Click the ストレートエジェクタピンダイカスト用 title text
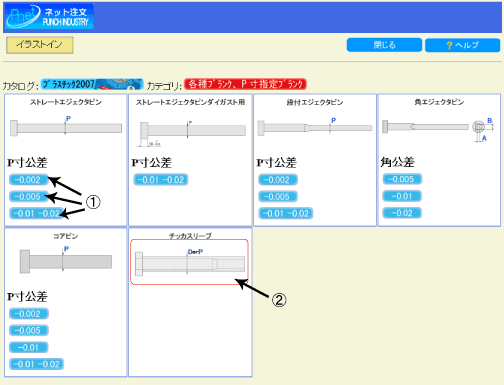 [190, 102]
